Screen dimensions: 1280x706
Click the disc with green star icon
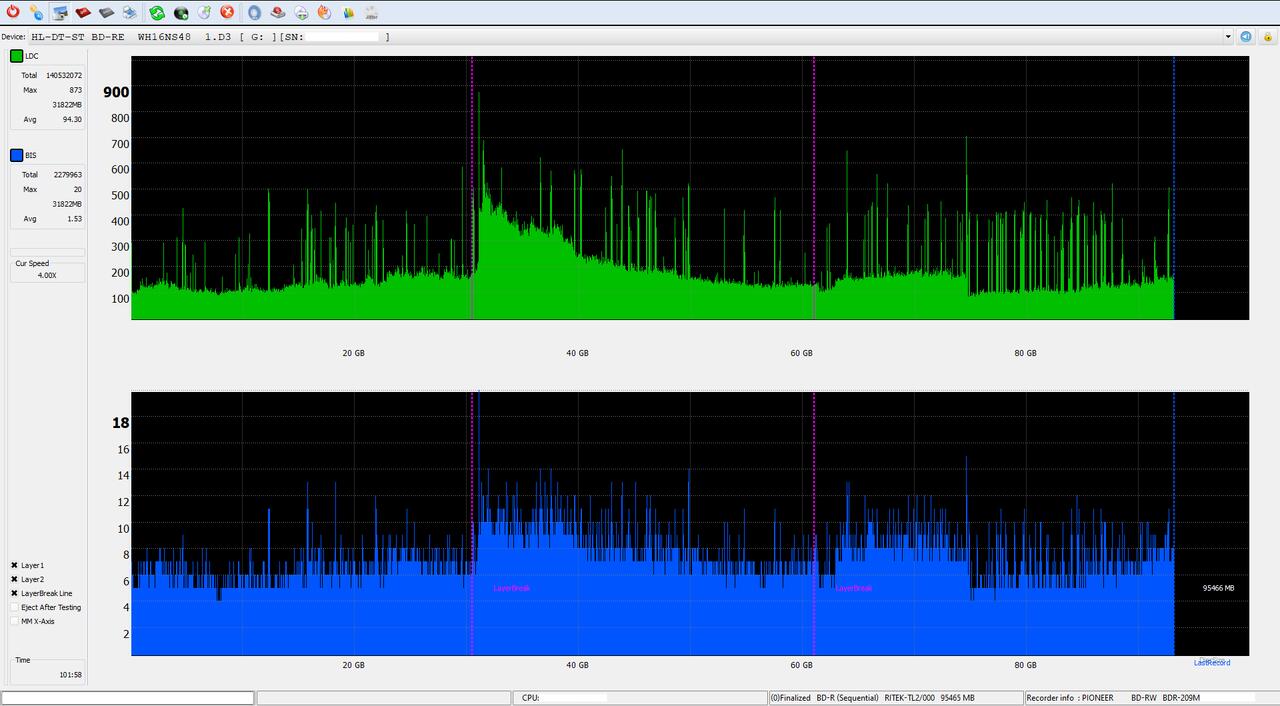204,12
